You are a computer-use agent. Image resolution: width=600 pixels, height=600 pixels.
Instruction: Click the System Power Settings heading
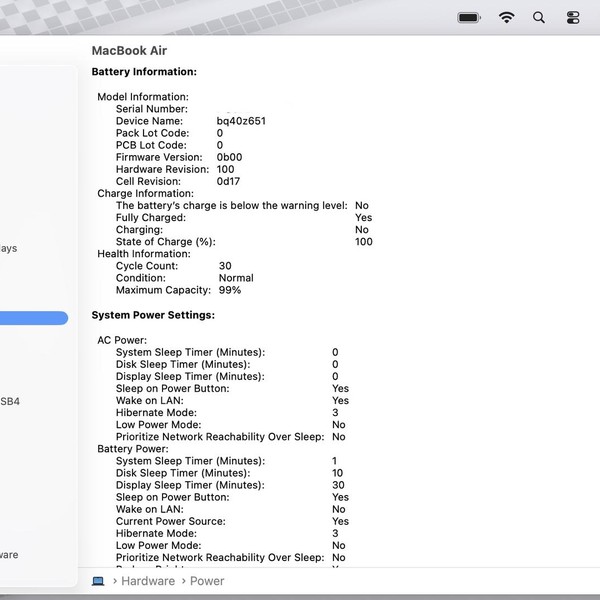click(153, 315)
